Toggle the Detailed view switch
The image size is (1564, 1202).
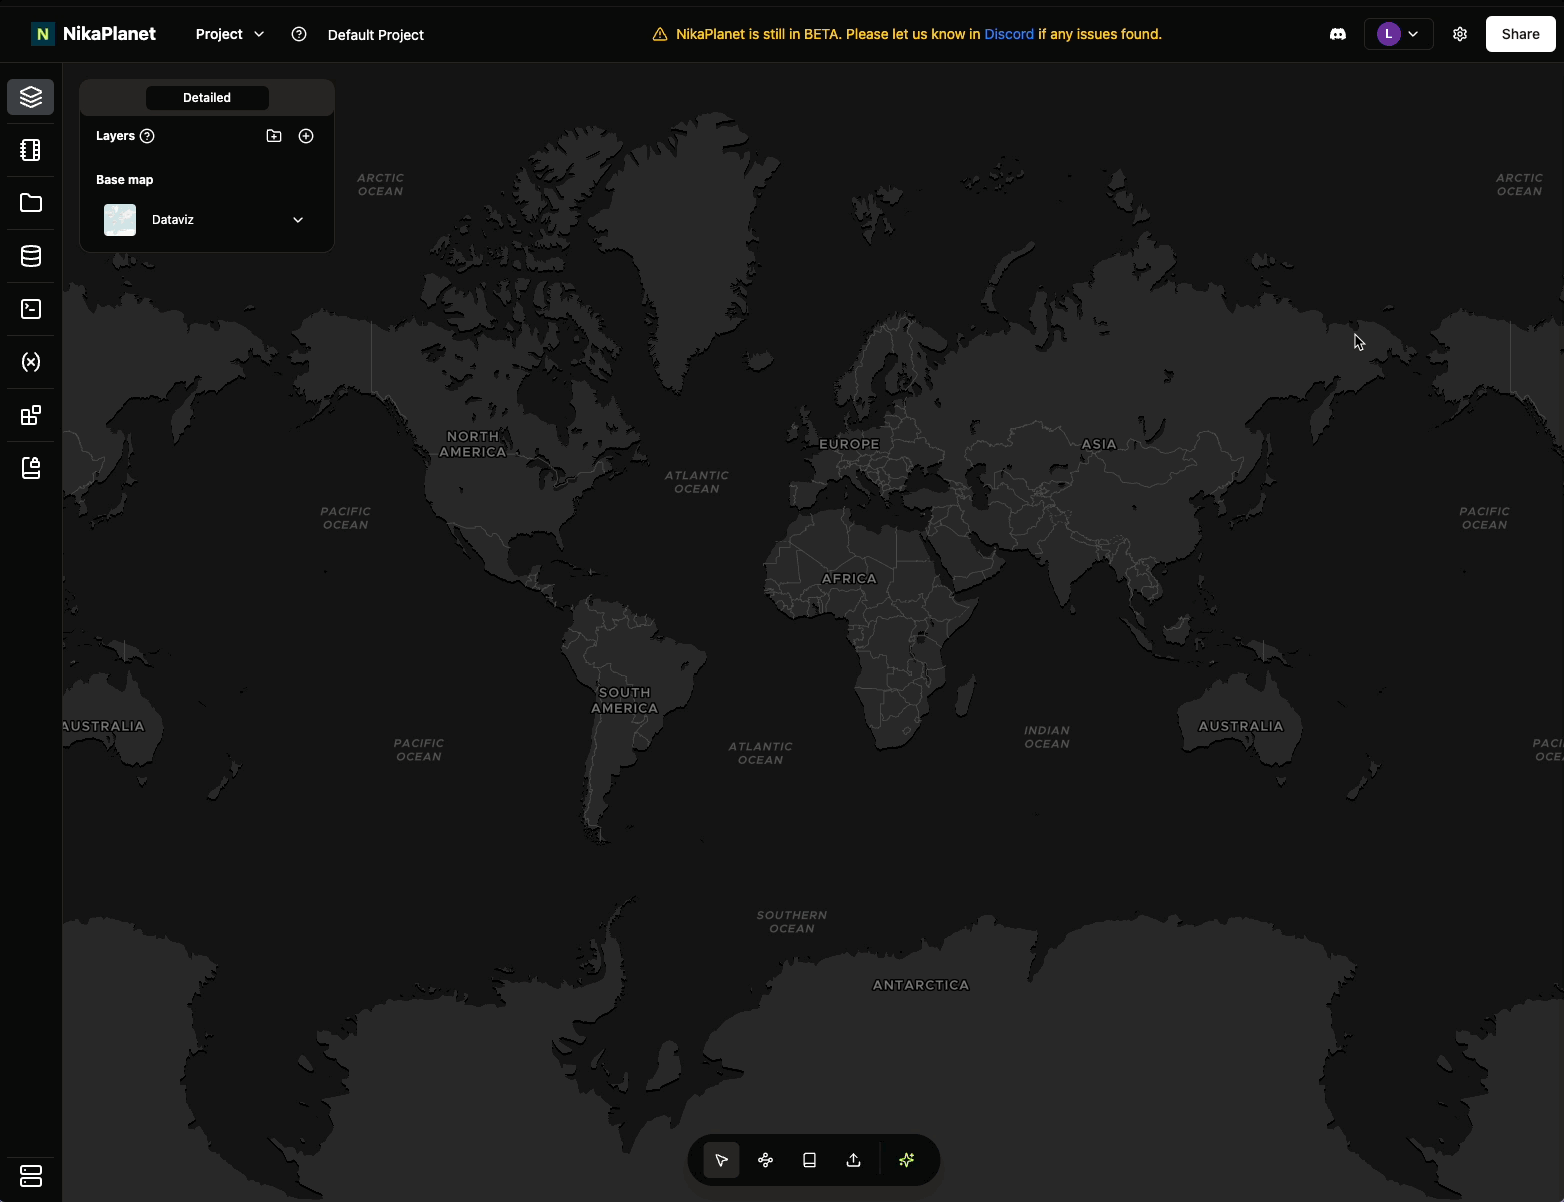[206, 97]
